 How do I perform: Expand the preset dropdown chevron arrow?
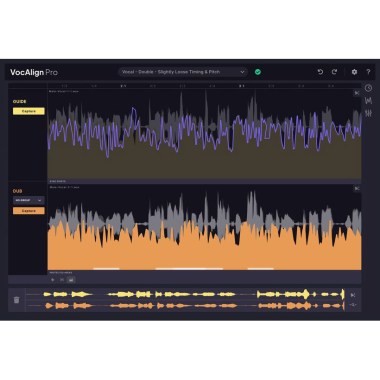tap(242, 72)
